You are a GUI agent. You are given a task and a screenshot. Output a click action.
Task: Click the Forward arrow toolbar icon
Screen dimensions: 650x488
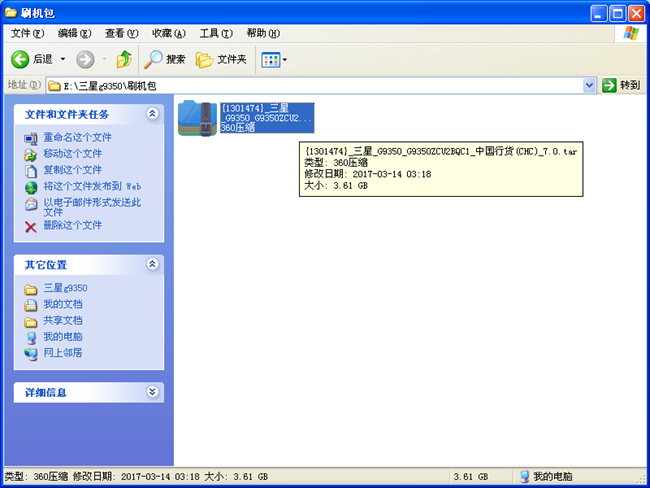point(85,60)
